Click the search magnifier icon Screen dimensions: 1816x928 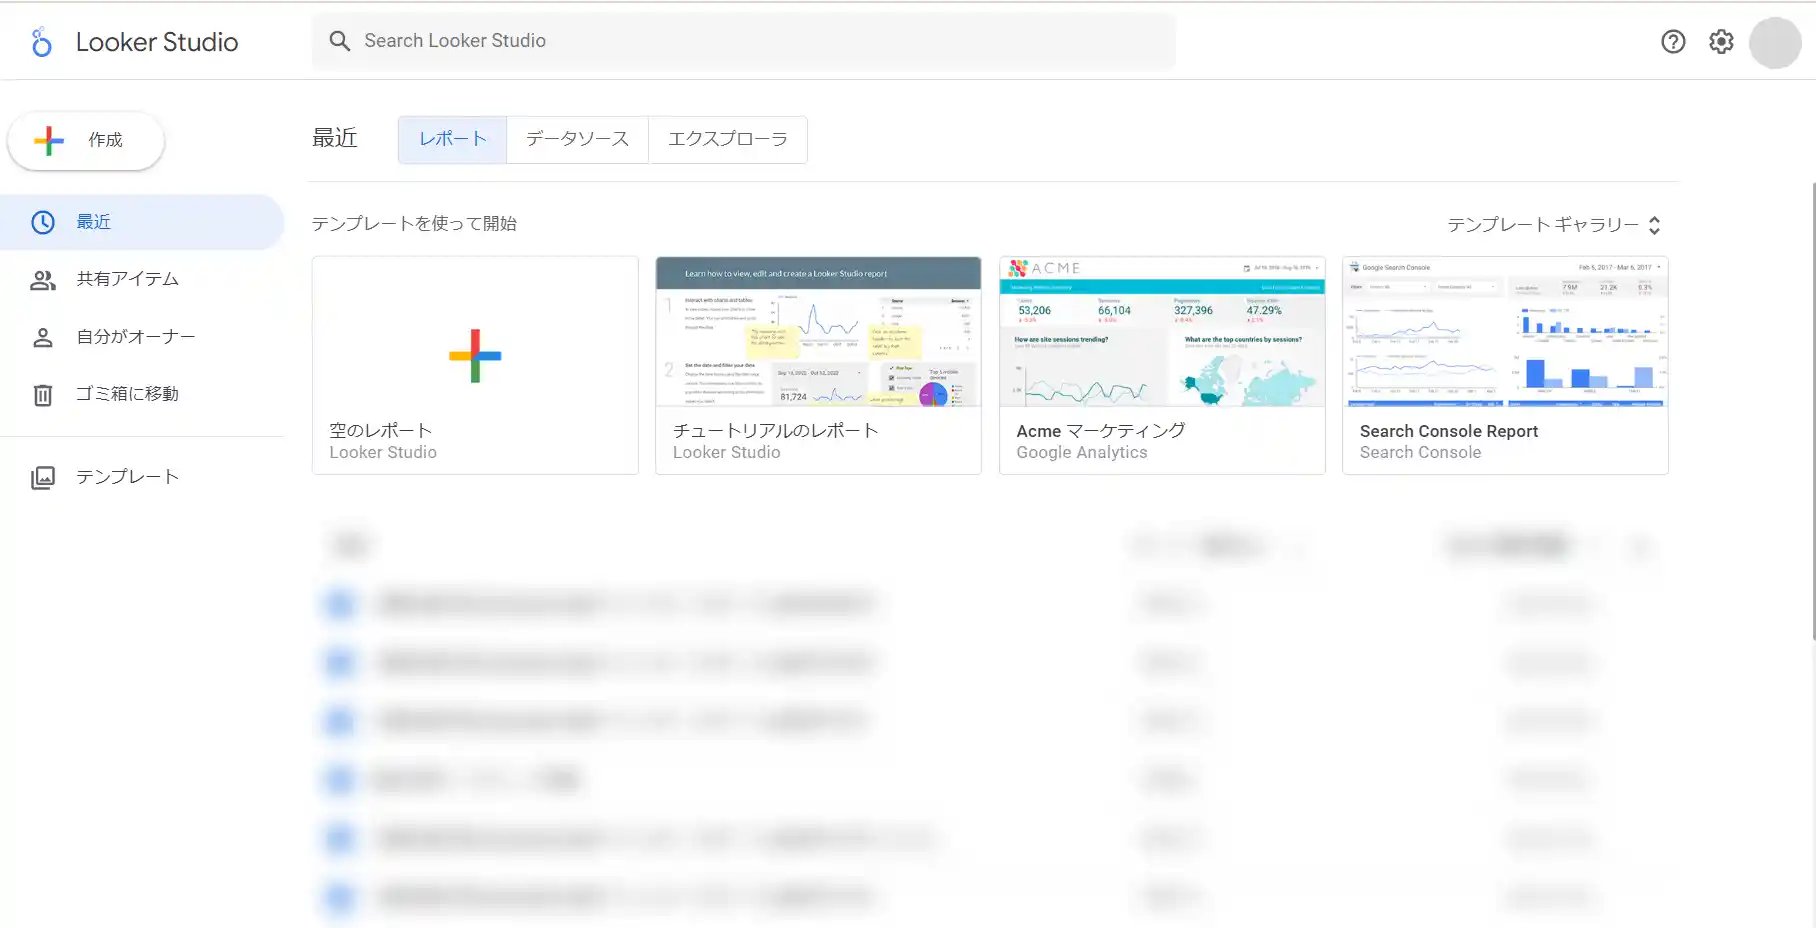340,41
